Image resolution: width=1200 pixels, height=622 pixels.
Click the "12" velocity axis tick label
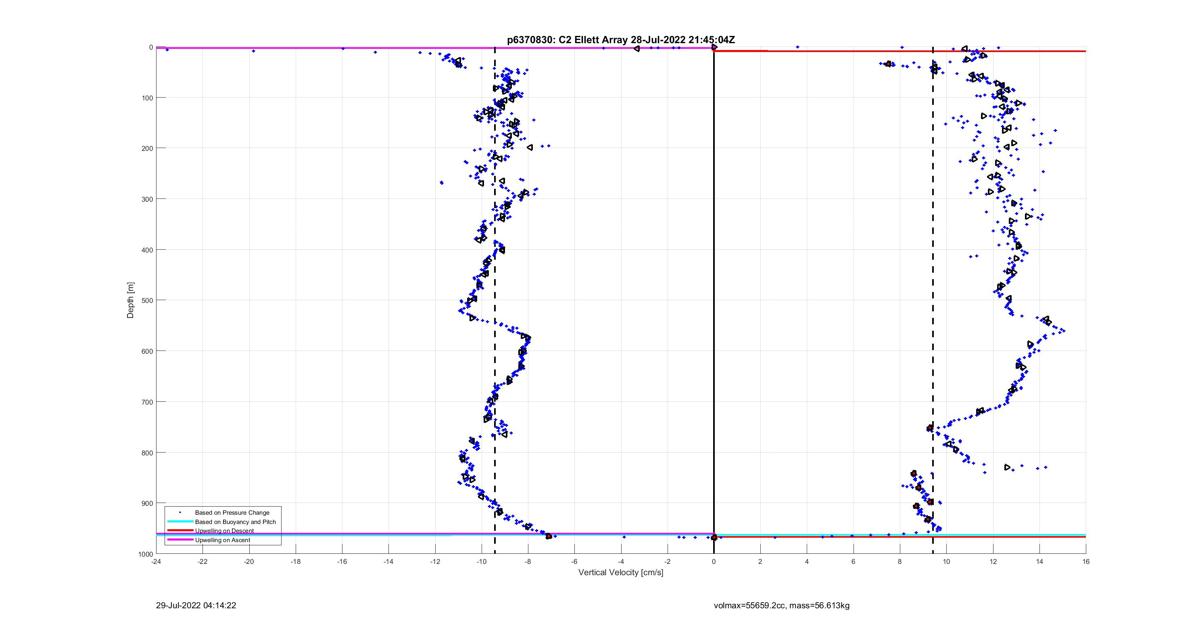pos(993,562)
